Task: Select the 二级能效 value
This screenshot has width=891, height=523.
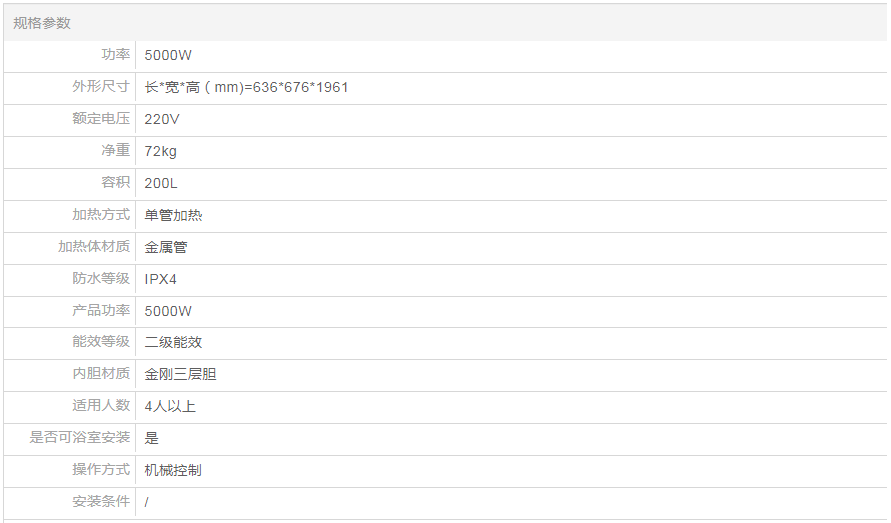Action: tap(173, 342)
